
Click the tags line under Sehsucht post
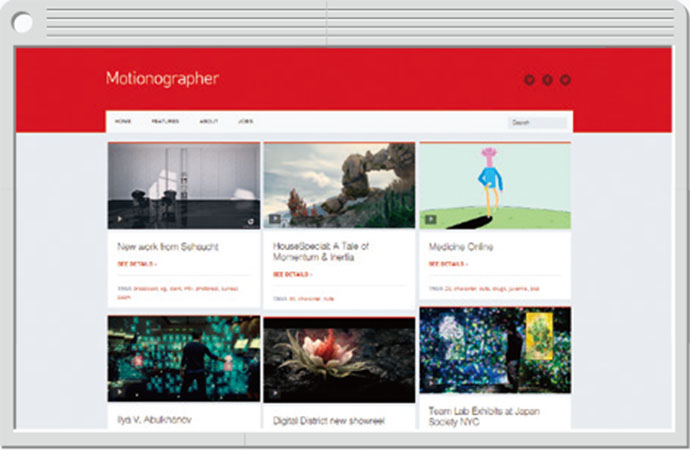pyautogui.click(x=178, y=293)
